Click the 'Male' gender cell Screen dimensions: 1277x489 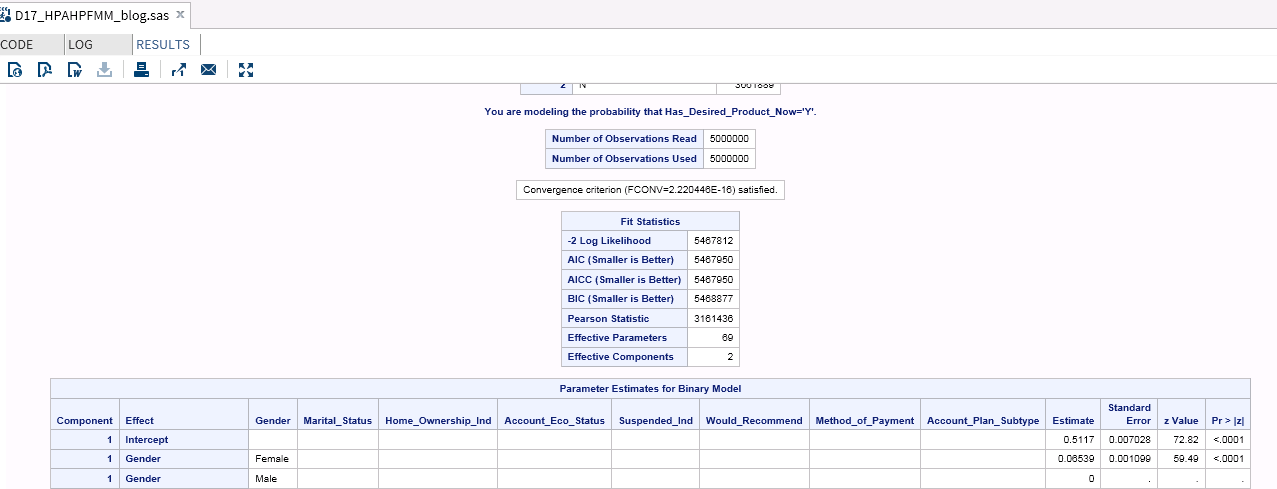pos(266,478)
